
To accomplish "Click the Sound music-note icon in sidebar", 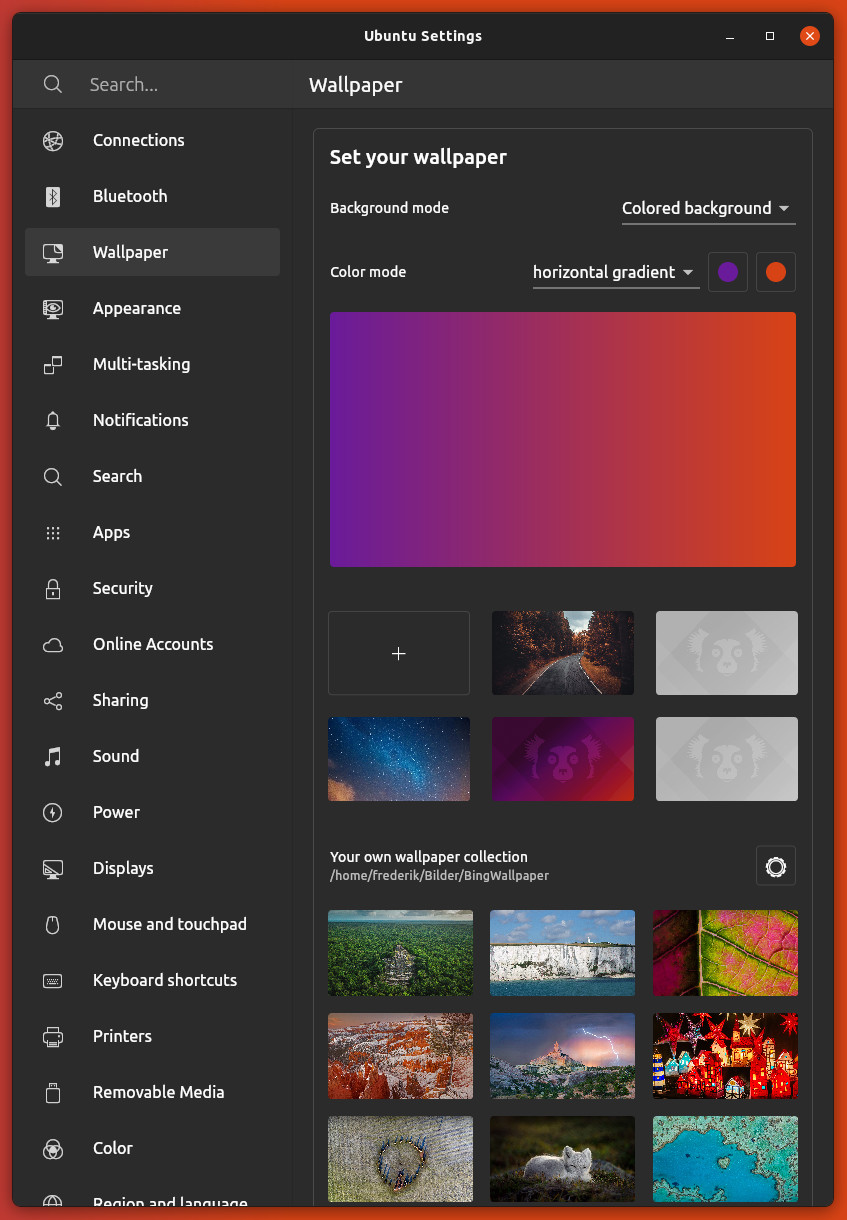I will (53, 756).
